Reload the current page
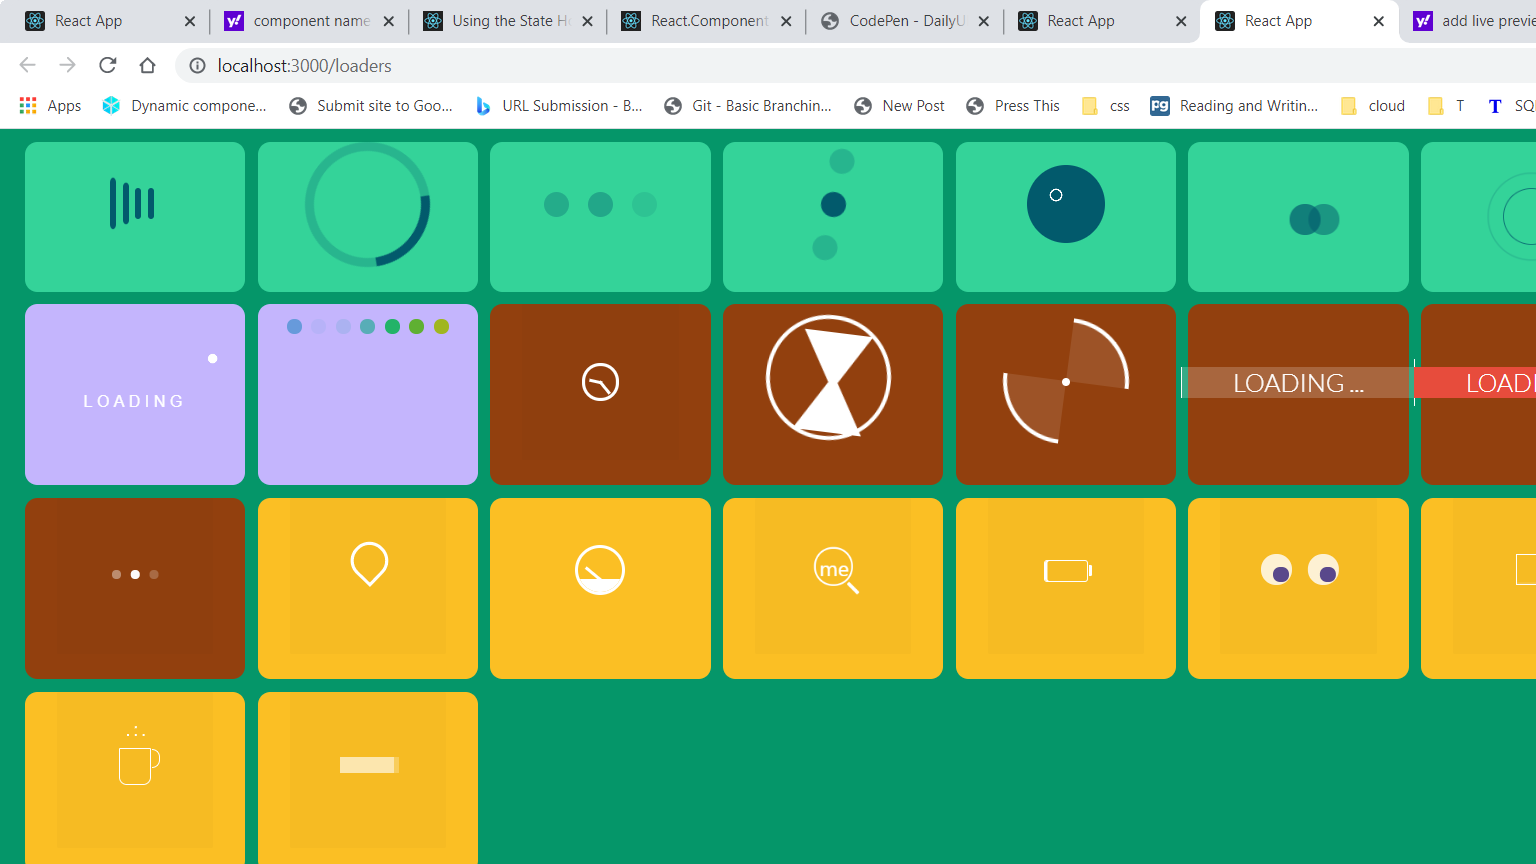Screen dimensions: 1536x864 point(107,65)
